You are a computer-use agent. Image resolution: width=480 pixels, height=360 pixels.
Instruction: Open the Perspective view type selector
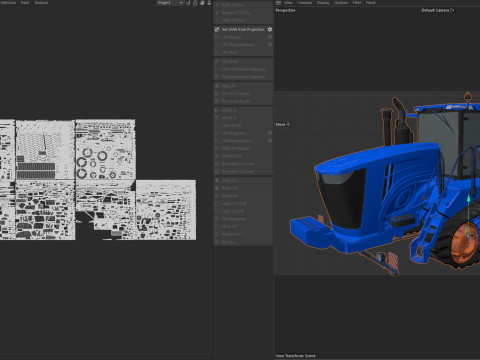pyautogui.click(x=285, y=10)
